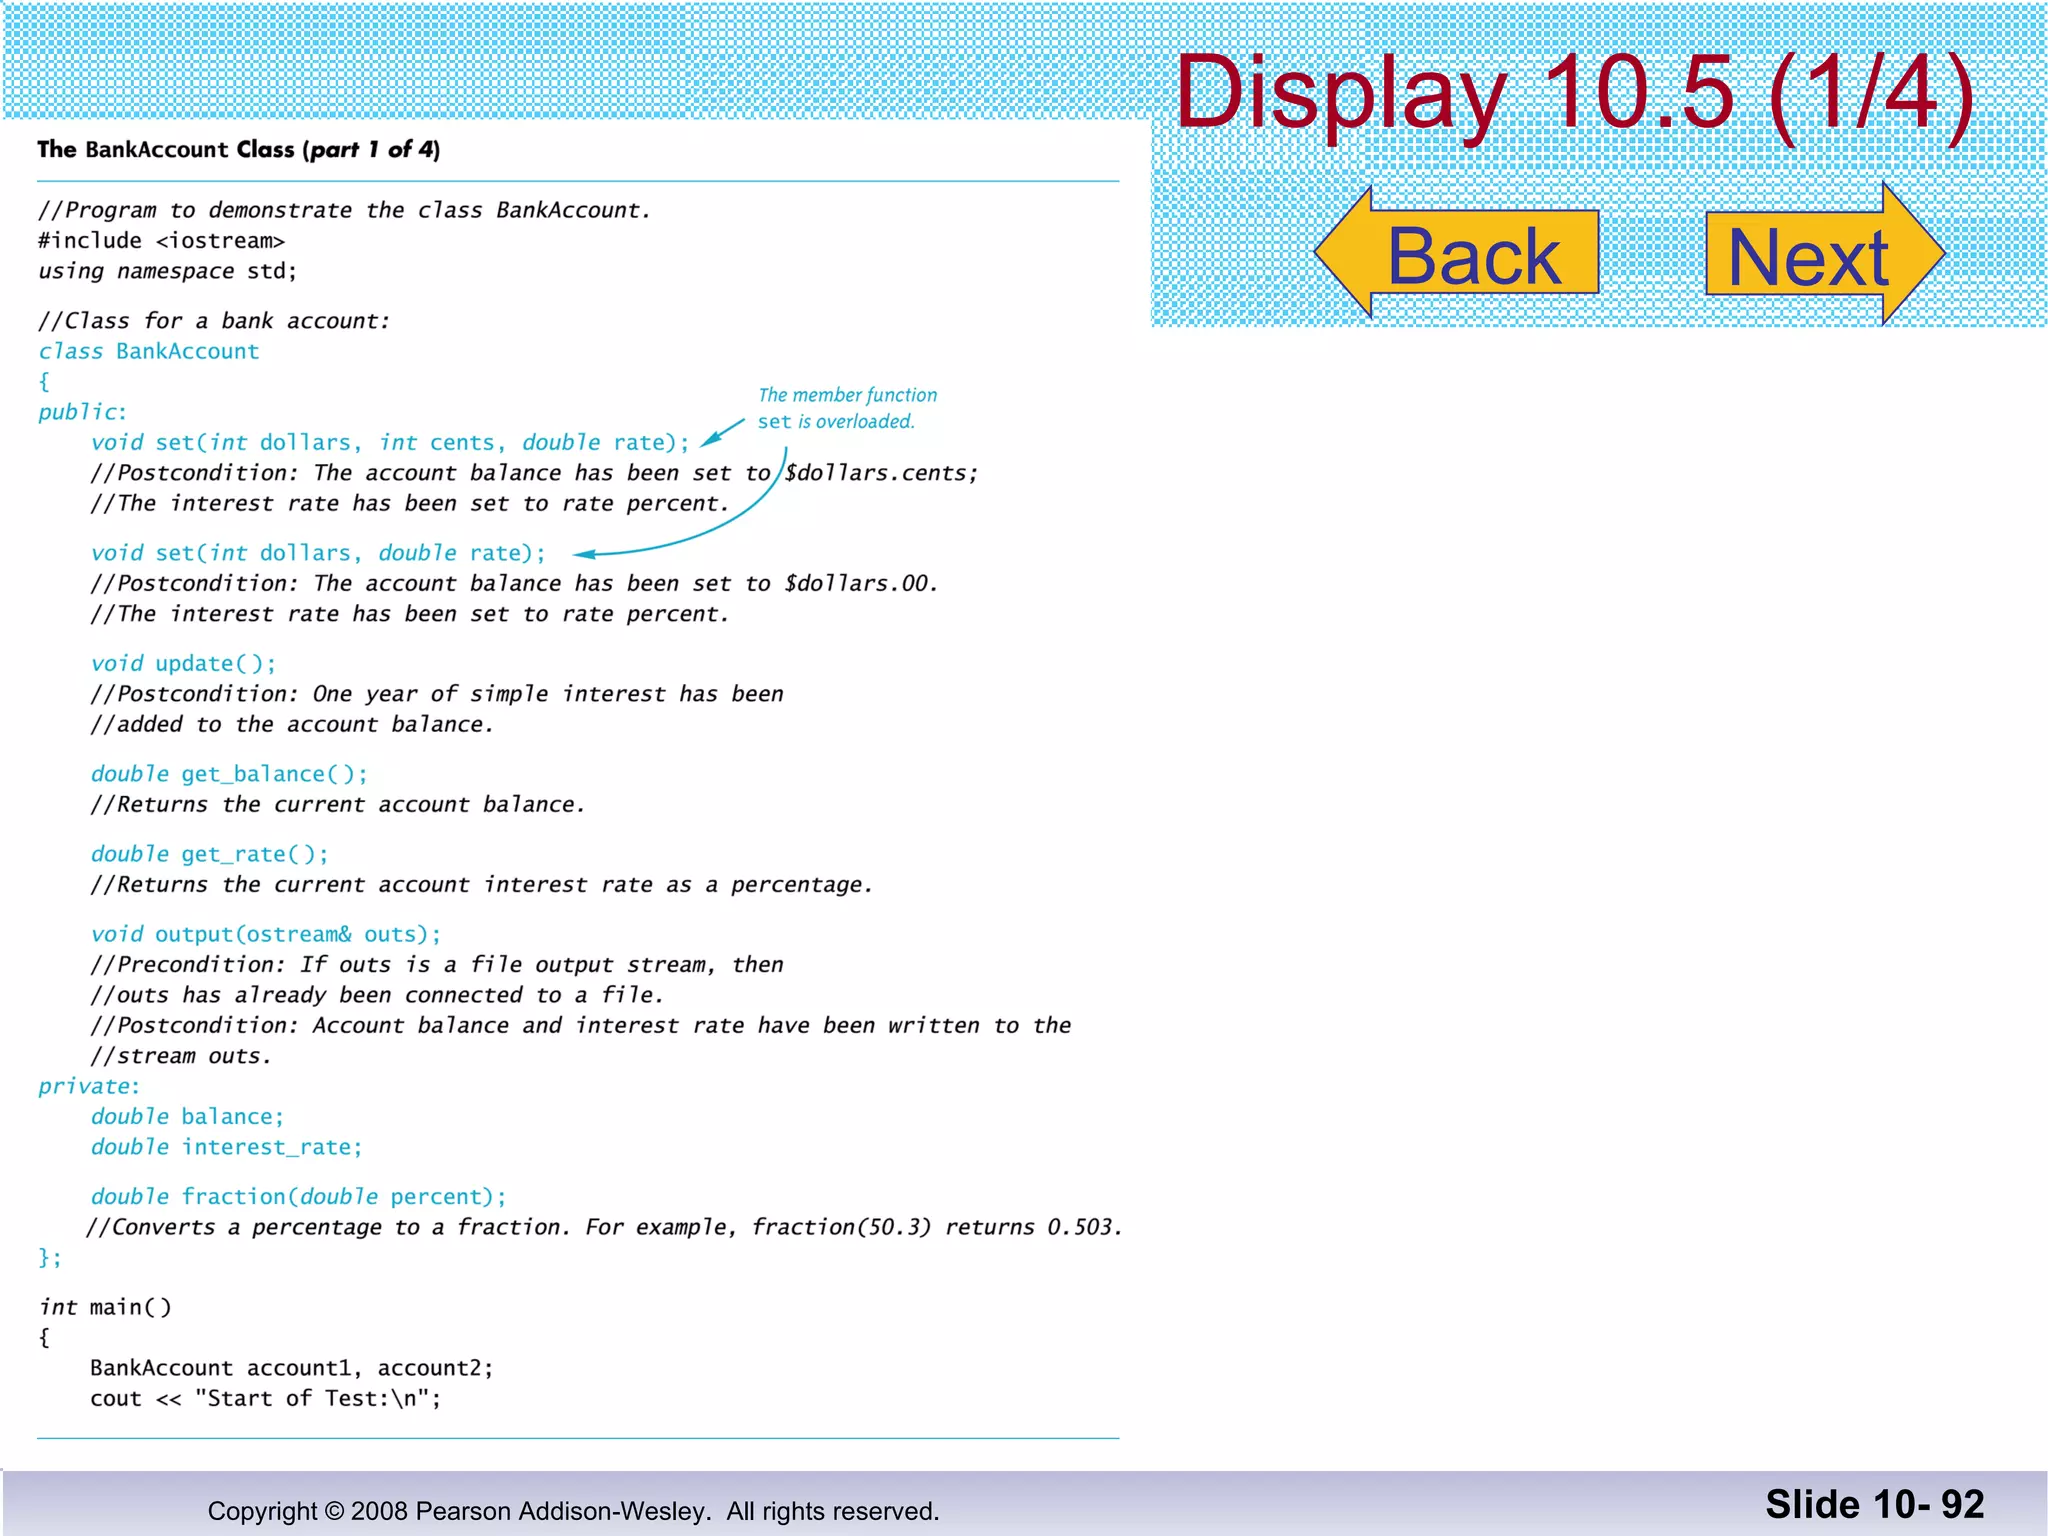
Task: Click '//added to the account balance.' comment
Action: coord(292,725)
